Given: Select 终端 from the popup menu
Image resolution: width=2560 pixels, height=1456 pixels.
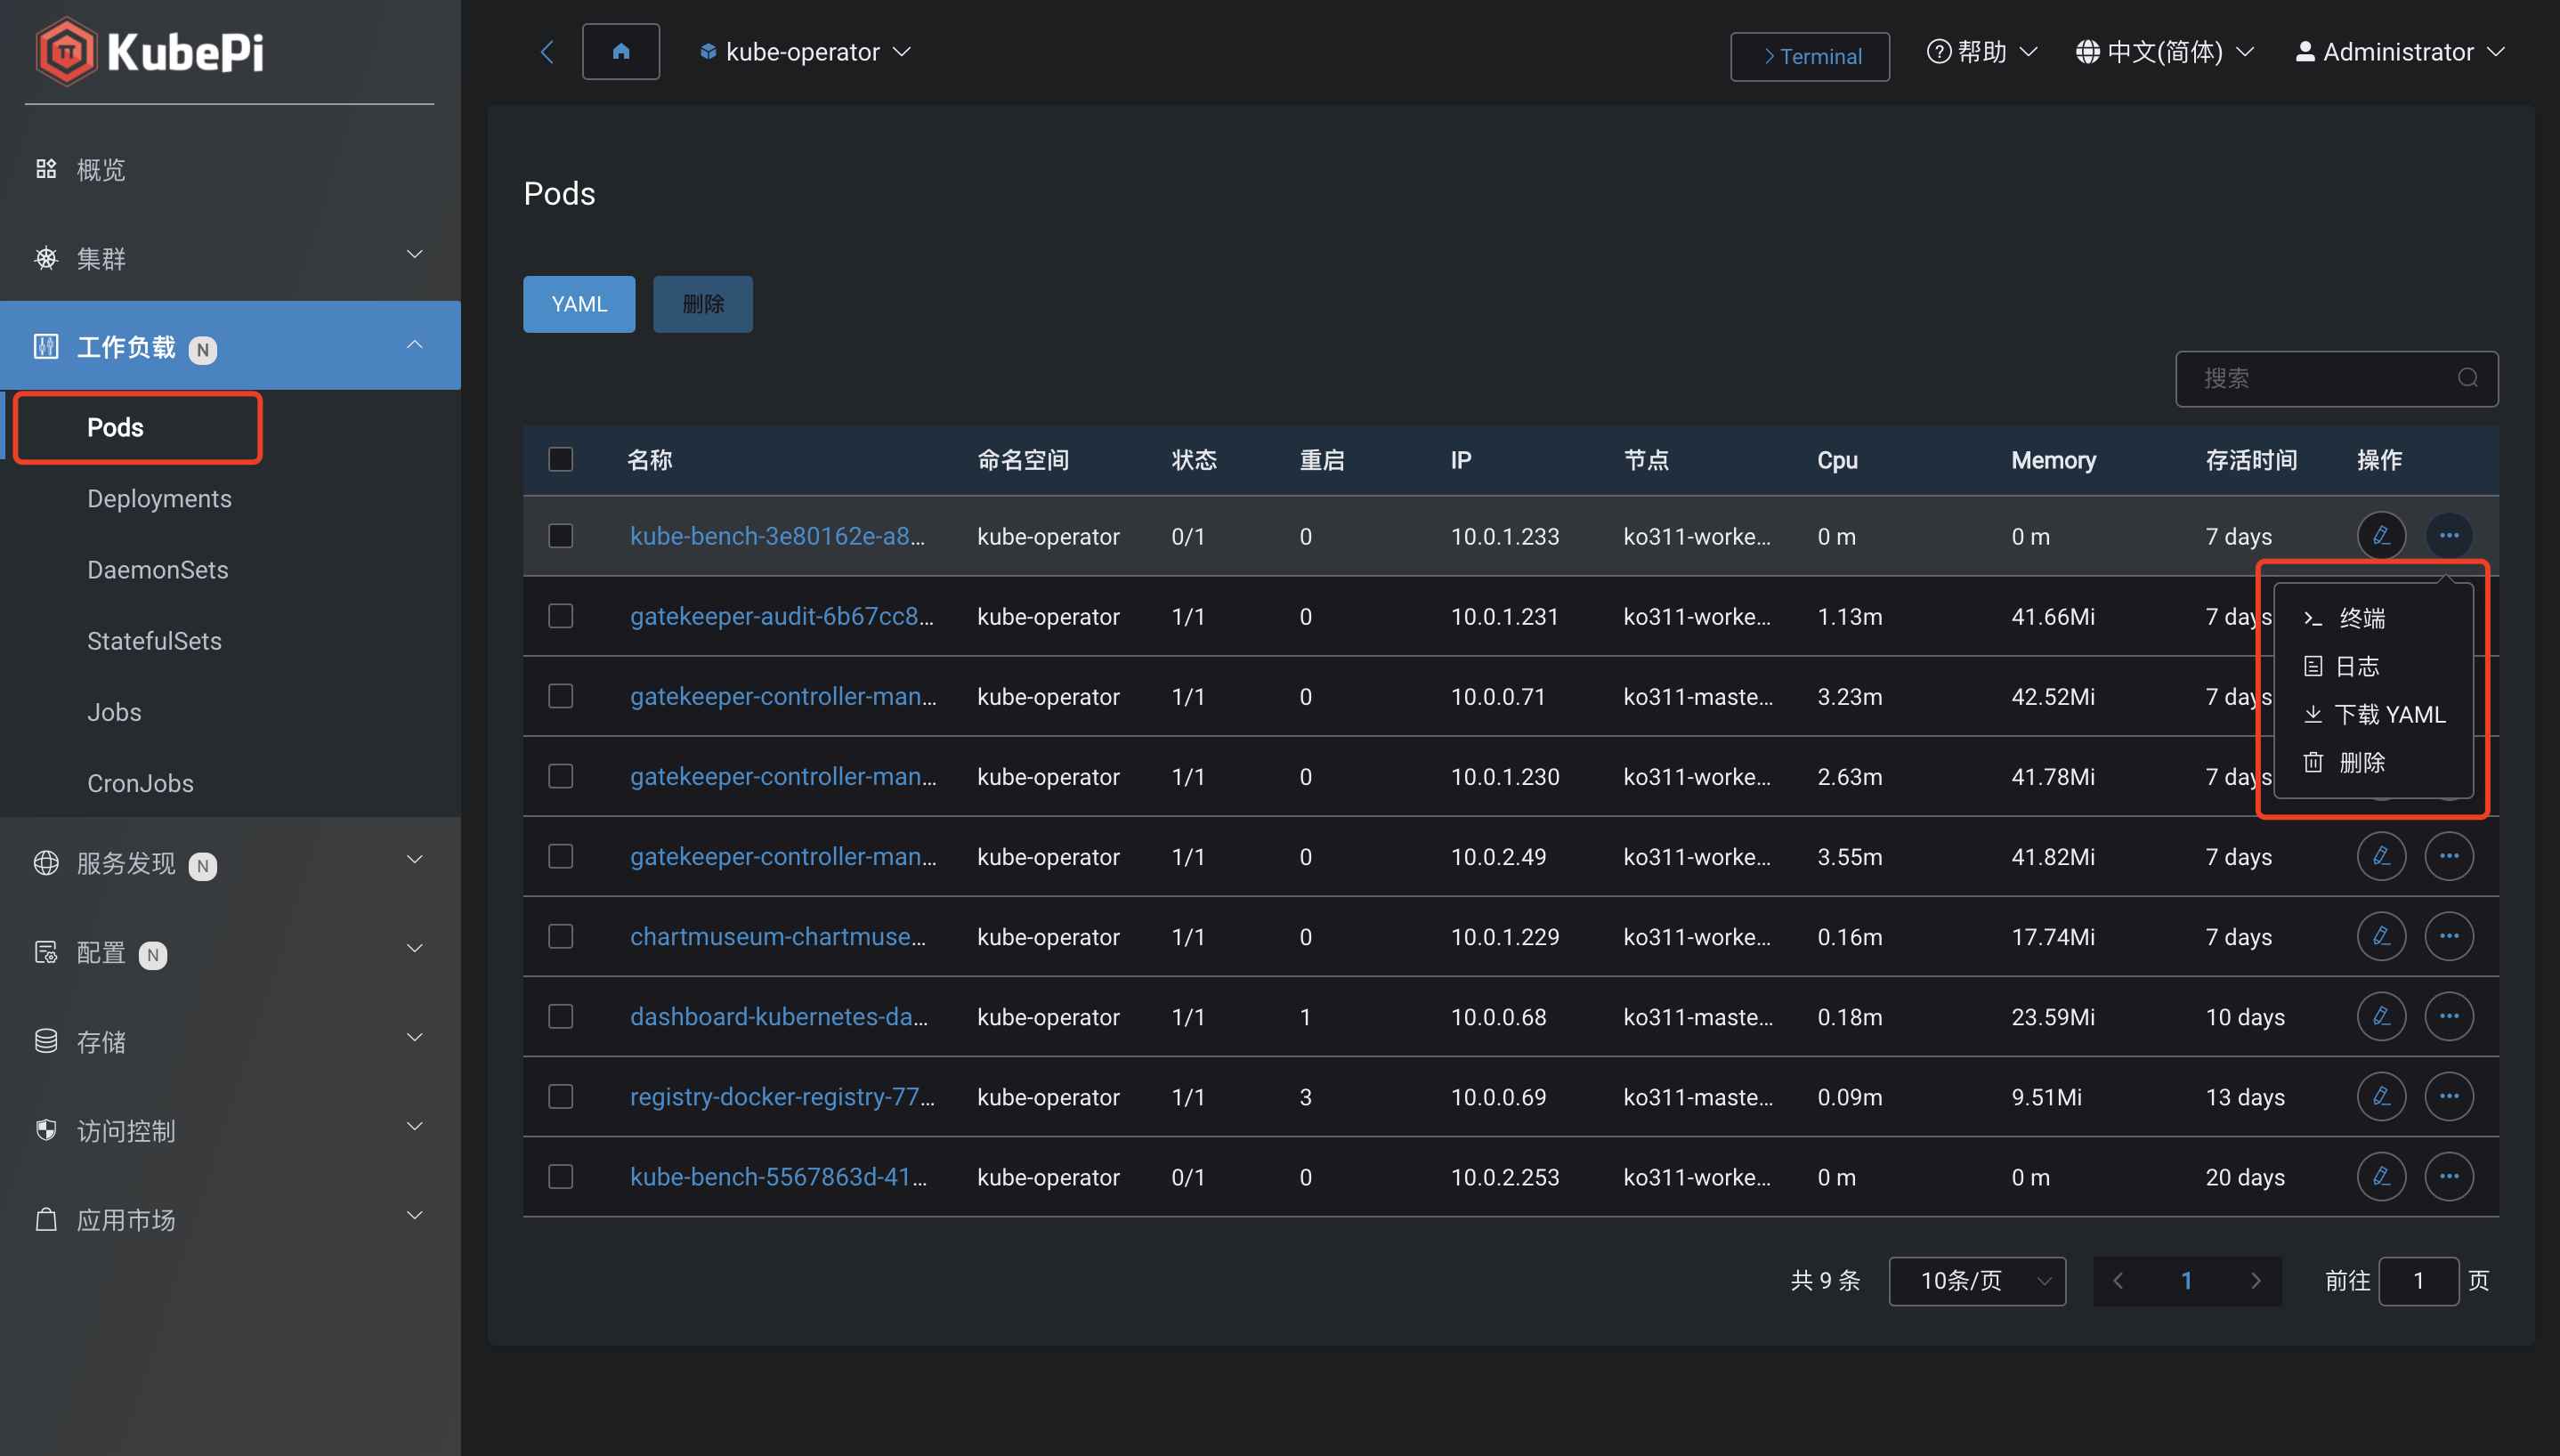Looking at the screenshot, I should 2372,618.
